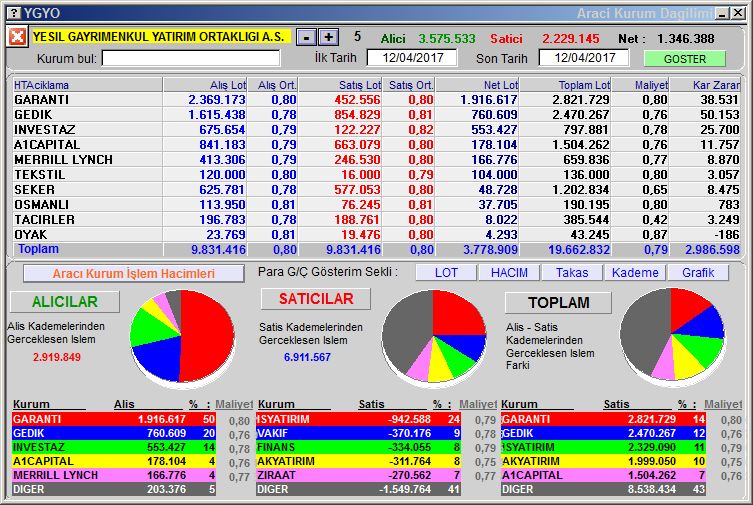Open the Kademe view tab
Viewport: 753px width, 505px height.
pyautogui.click(x=634, y=273)
